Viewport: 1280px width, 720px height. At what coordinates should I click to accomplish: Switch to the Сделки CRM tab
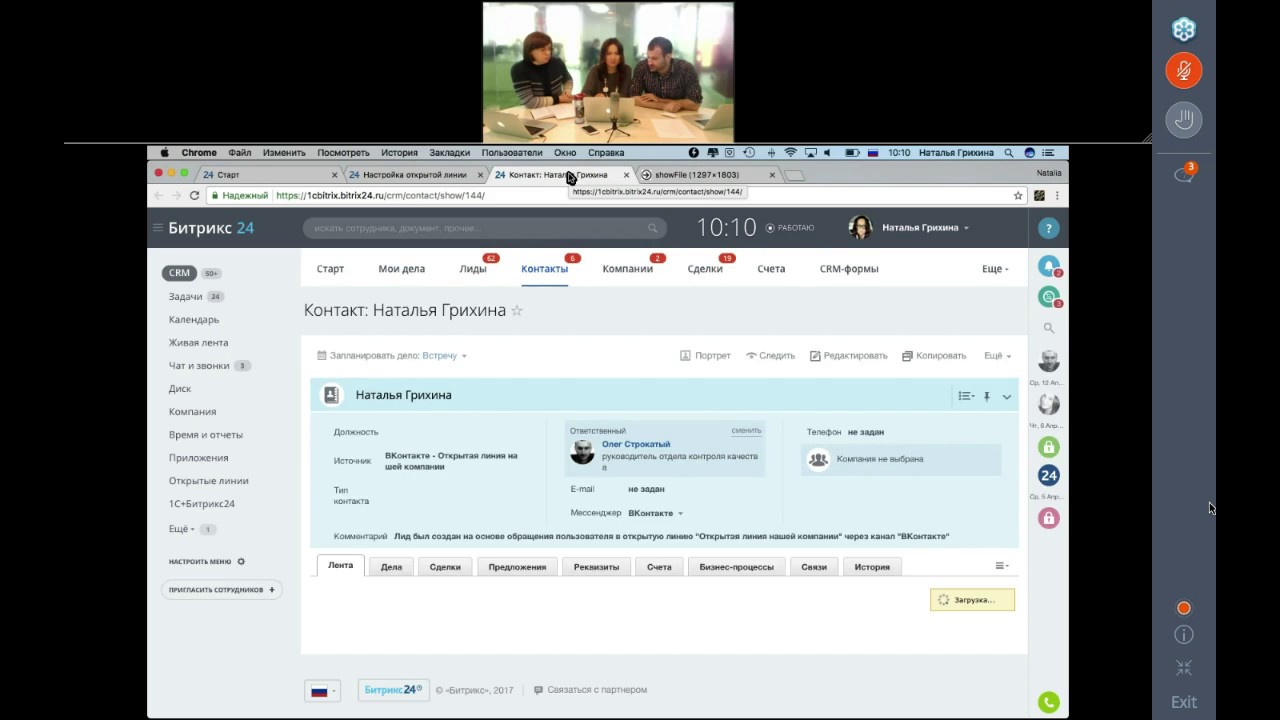pos(705,269)
